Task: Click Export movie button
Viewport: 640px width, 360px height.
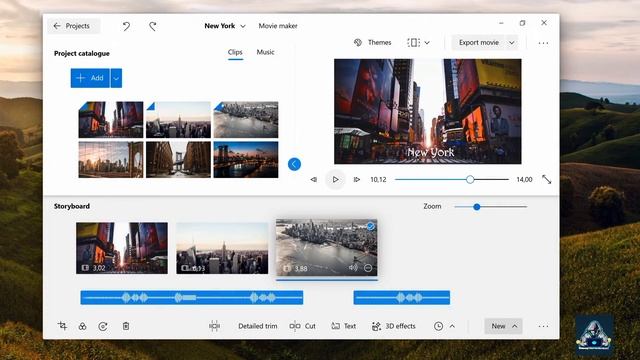Action: 478,42
